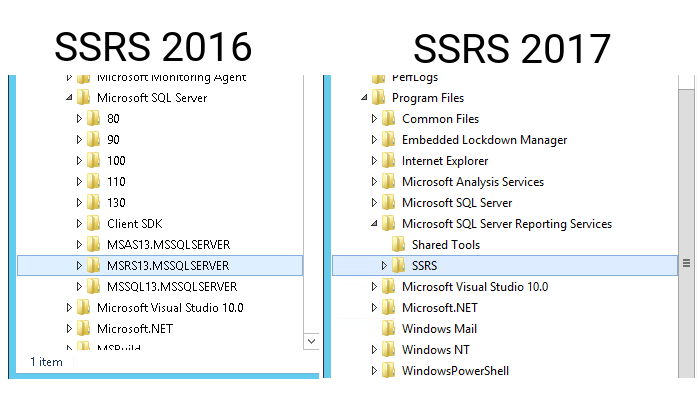Click Microsoft Analysis Services folder icon
The height and width of the screenshot is (400, 700).
click(x=388, y=181)
